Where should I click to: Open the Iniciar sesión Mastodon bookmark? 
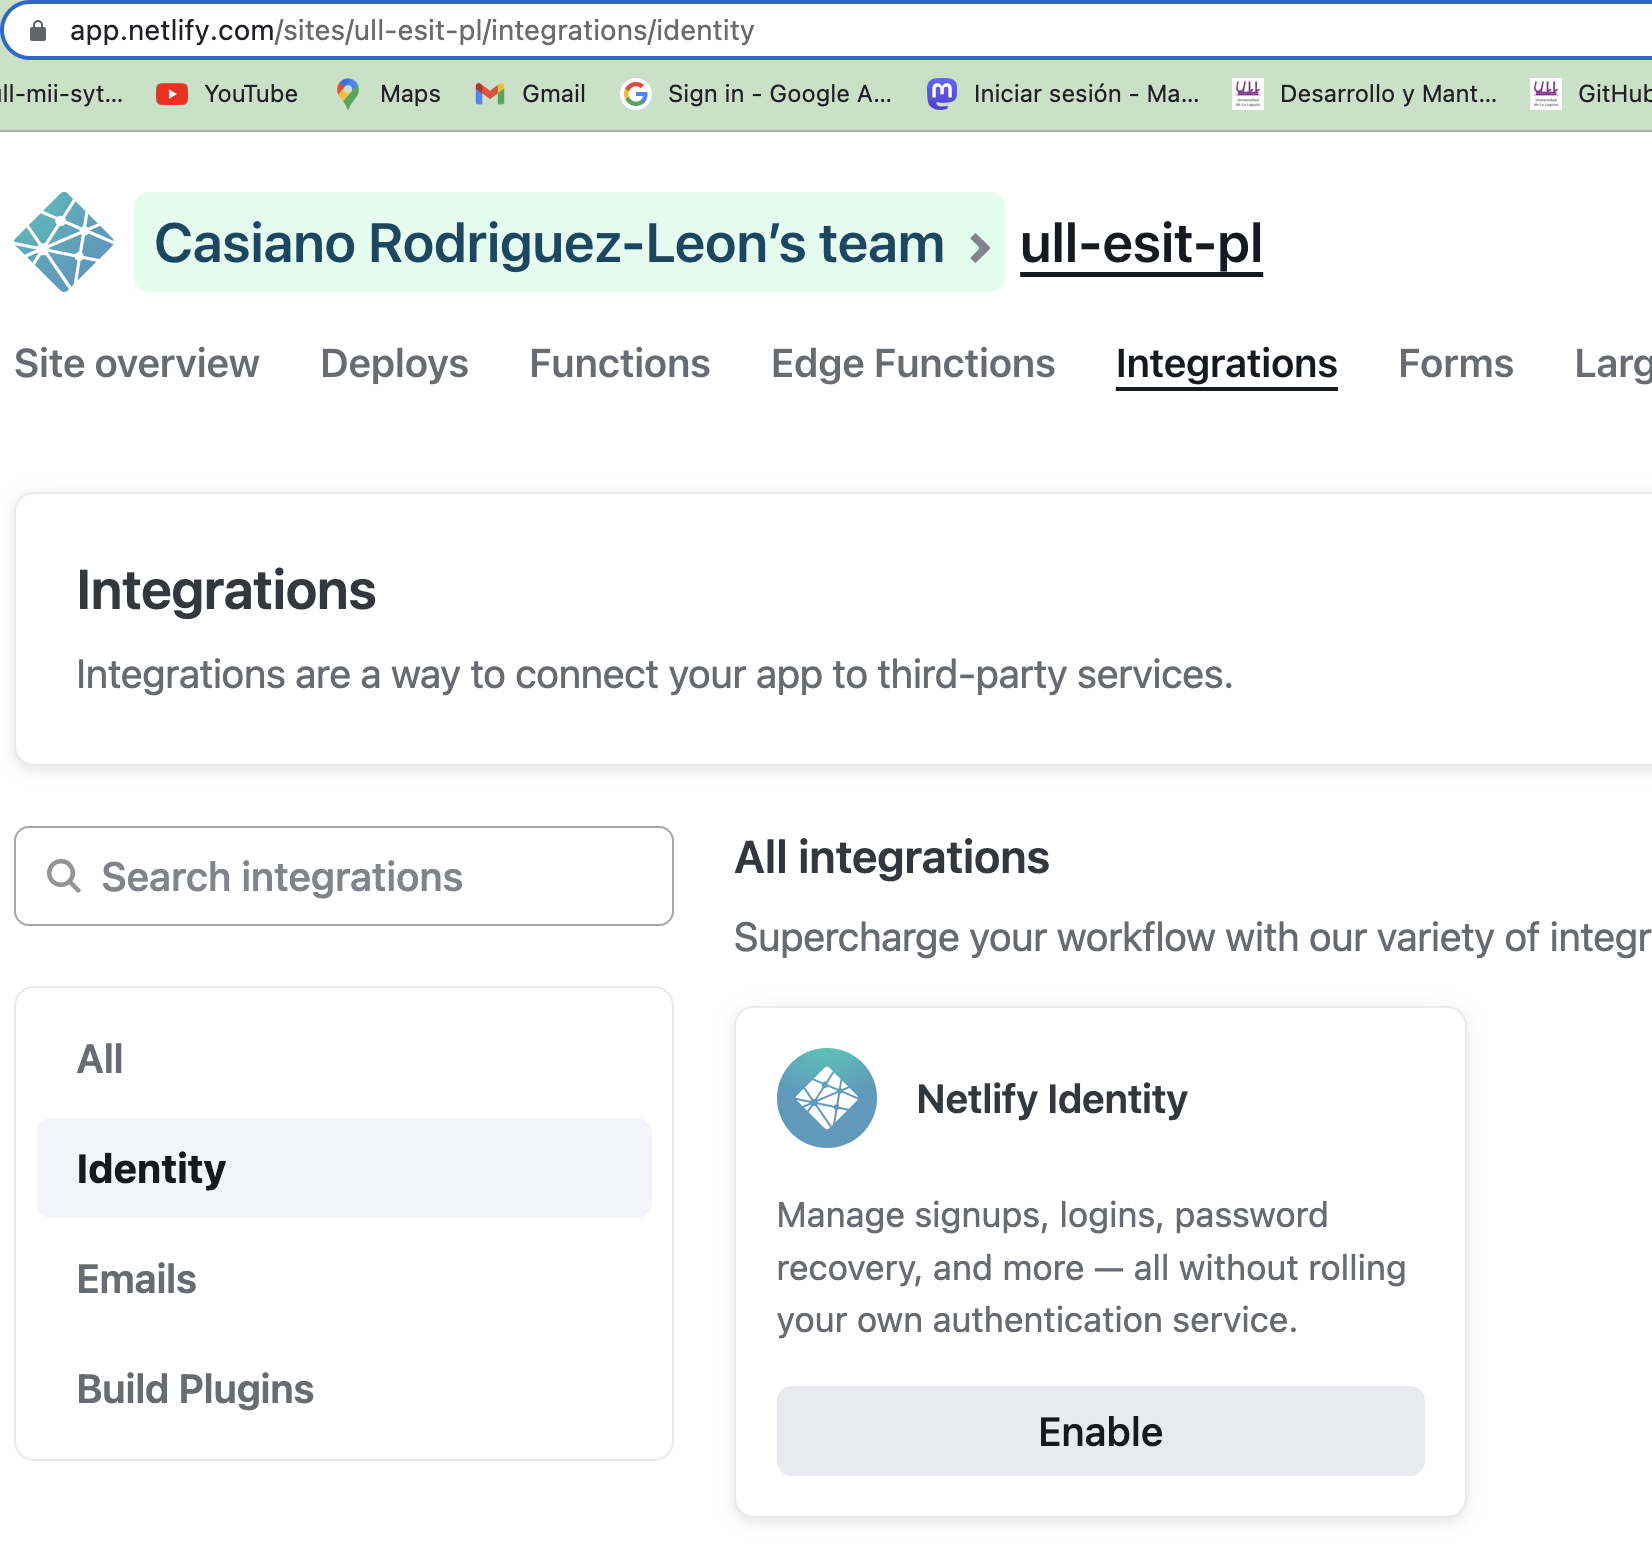click(x=1063, y=94)
